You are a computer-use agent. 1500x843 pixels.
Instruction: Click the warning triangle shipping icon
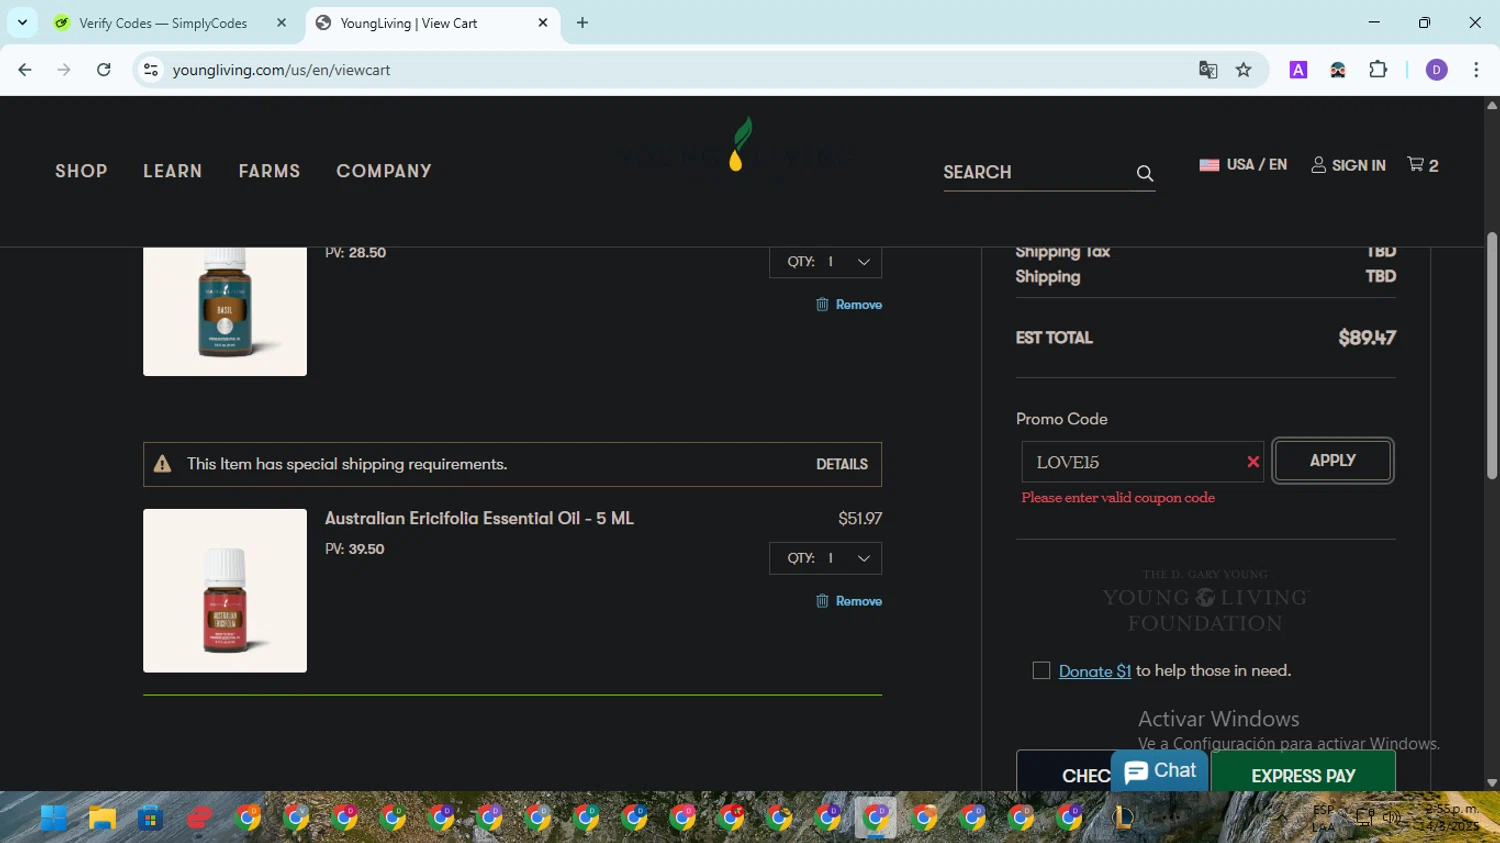coord(162,464)
